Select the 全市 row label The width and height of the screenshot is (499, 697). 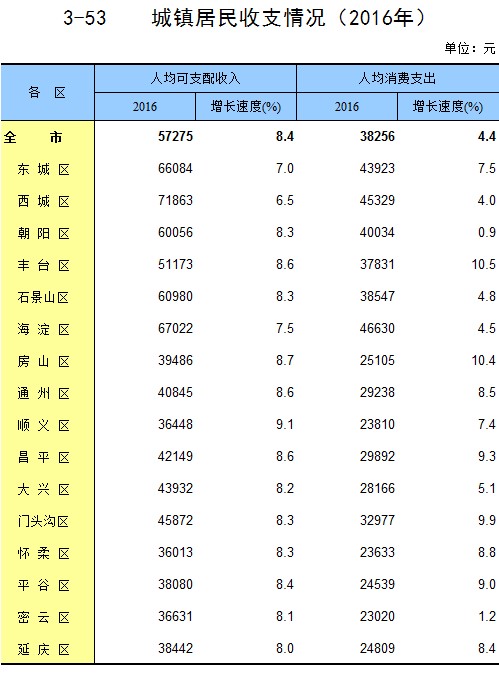[x=33, y=137]
